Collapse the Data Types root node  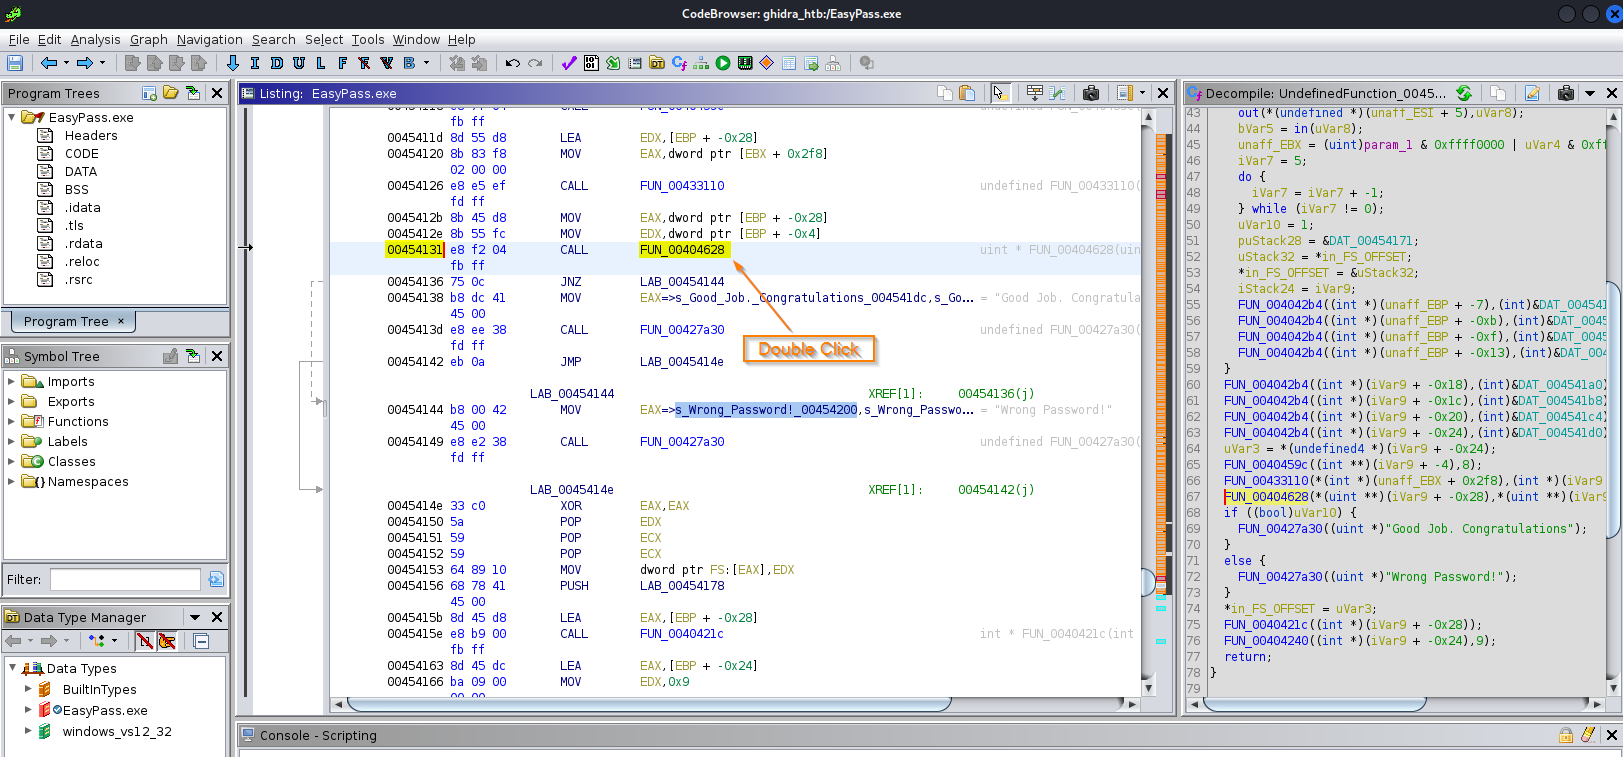(x=12, y=668)
